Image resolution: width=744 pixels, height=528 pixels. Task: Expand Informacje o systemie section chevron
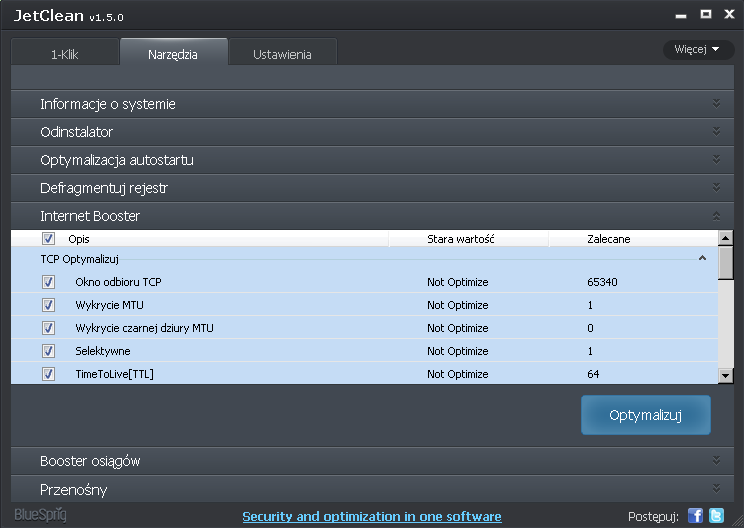[x=716, y=103]
